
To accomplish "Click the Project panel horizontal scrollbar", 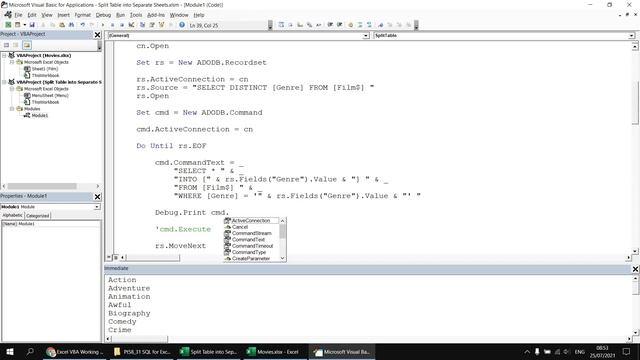I will click(x=42, y=186).
